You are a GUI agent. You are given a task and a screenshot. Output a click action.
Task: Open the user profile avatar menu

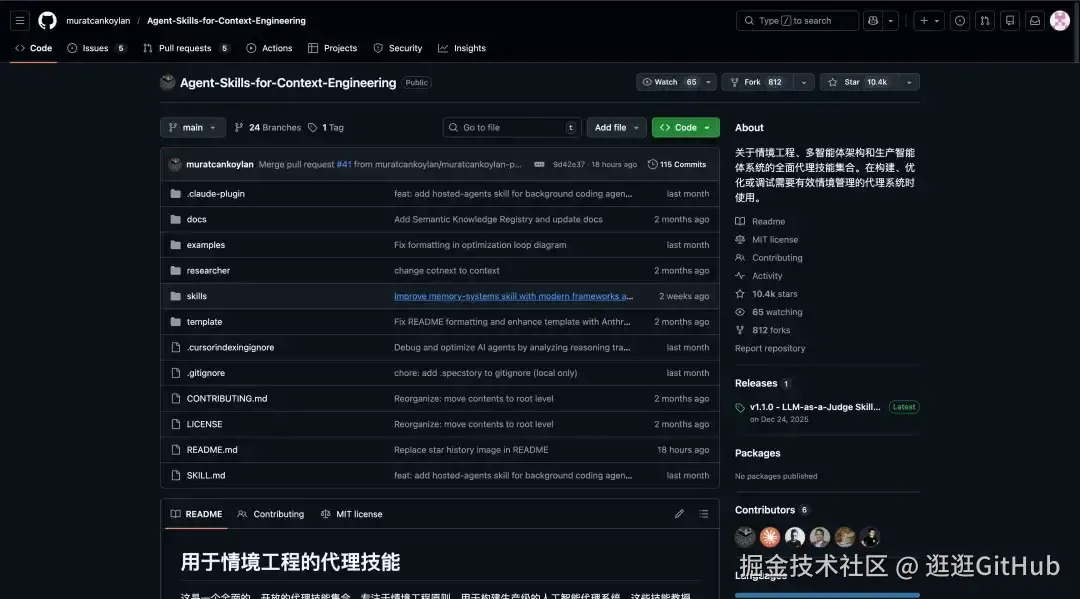tap(1059, 21)
